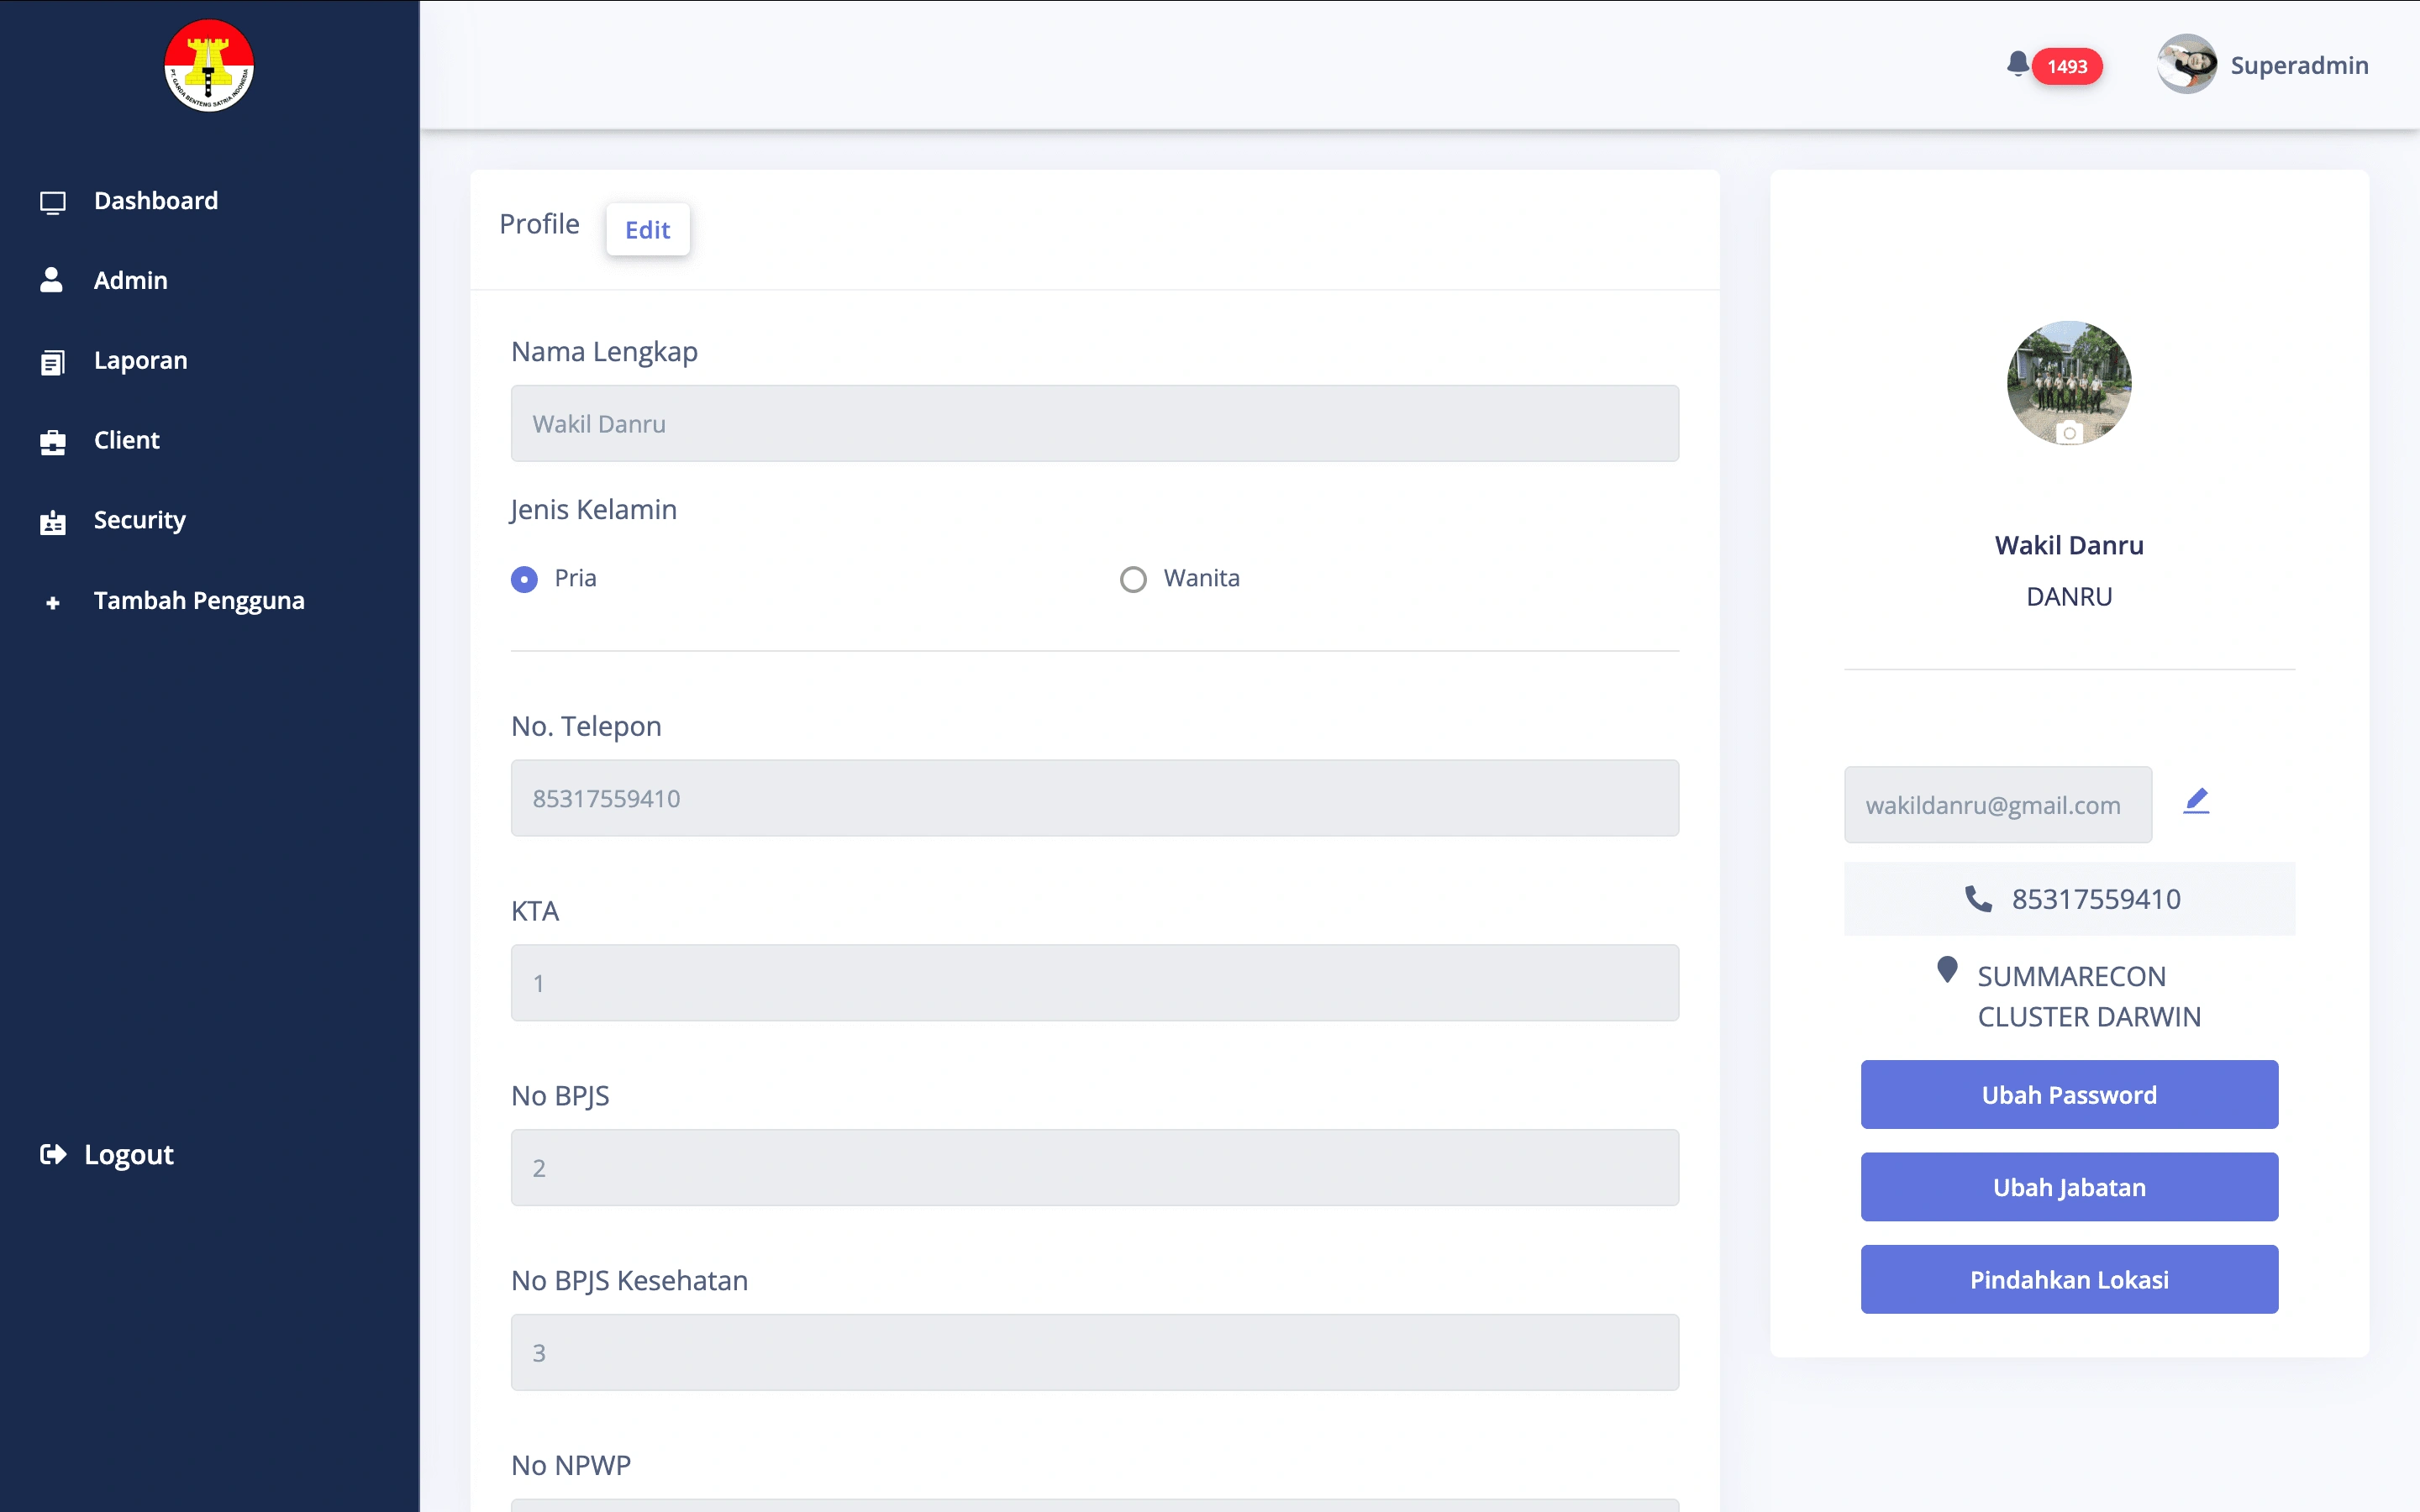Click the Superadmin profile avatar

[2185, 65]
